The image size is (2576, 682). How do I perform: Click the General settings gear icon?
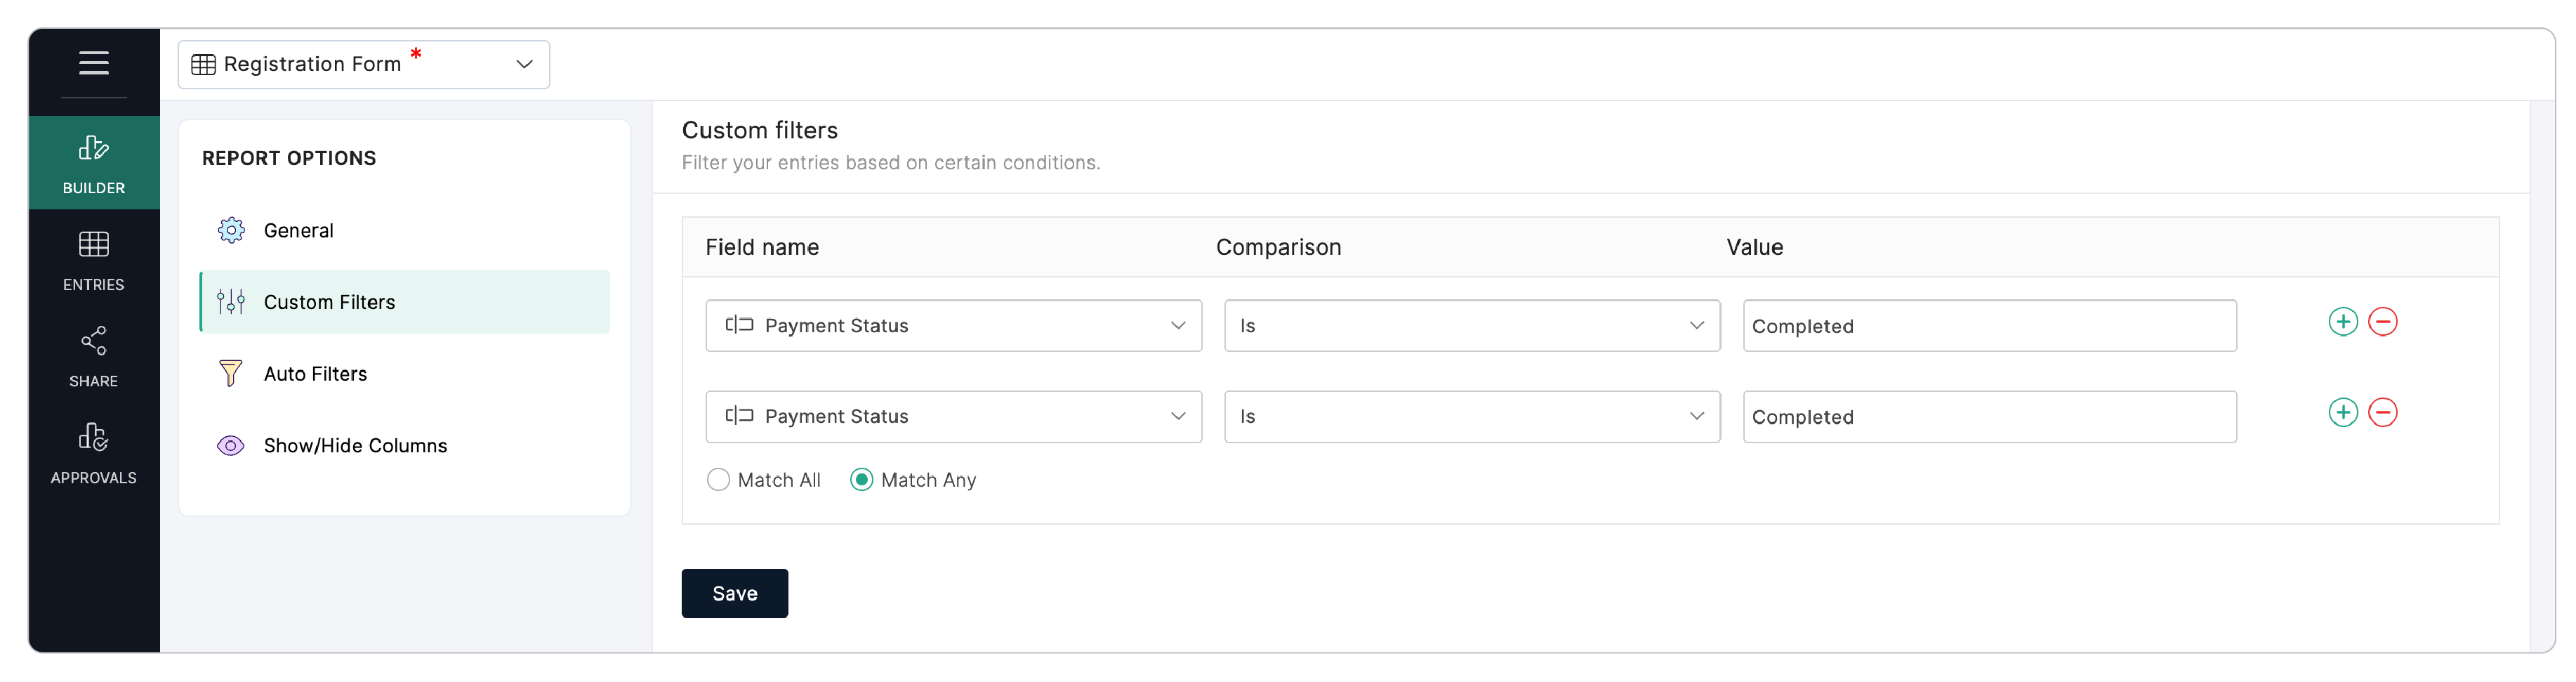tap(231, 229)
